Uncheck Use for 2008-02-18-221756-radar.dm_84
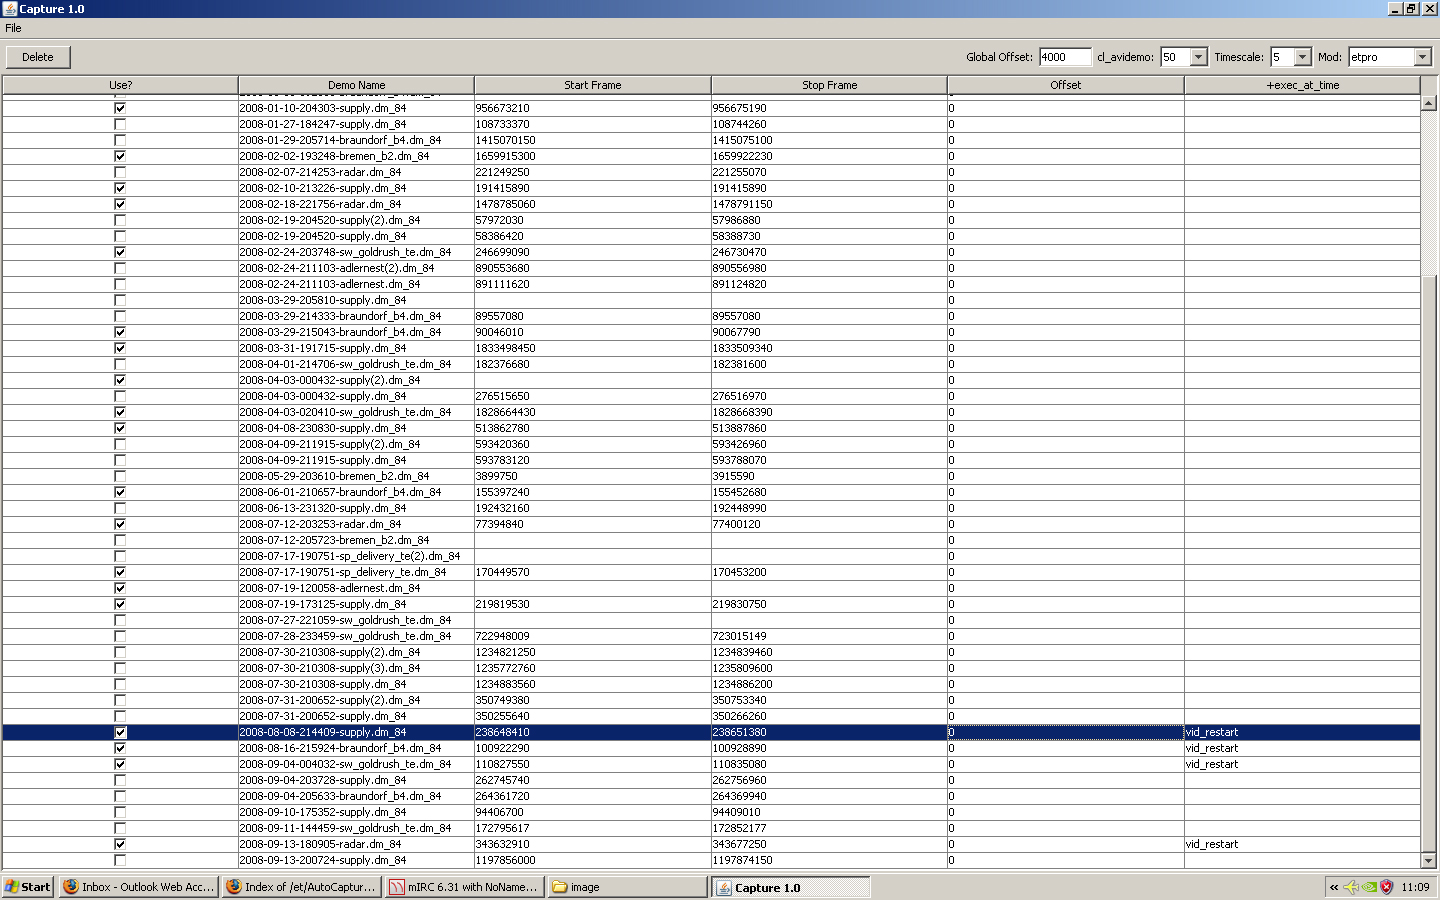The image size is (1440, 900). pyautogui.click(x=120, y=204)
